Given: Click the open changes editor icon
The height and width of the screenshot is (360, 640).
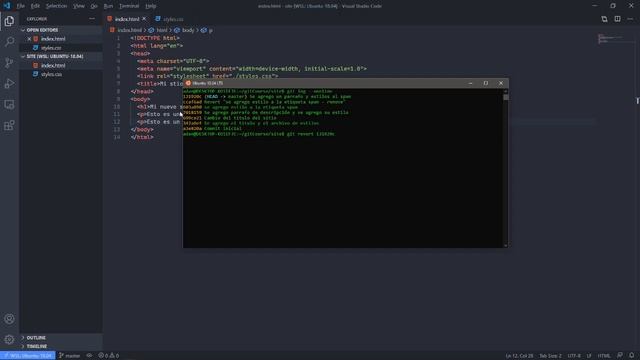Looking at the screenshot, I should pyautogui.click(x=604, y=19).
